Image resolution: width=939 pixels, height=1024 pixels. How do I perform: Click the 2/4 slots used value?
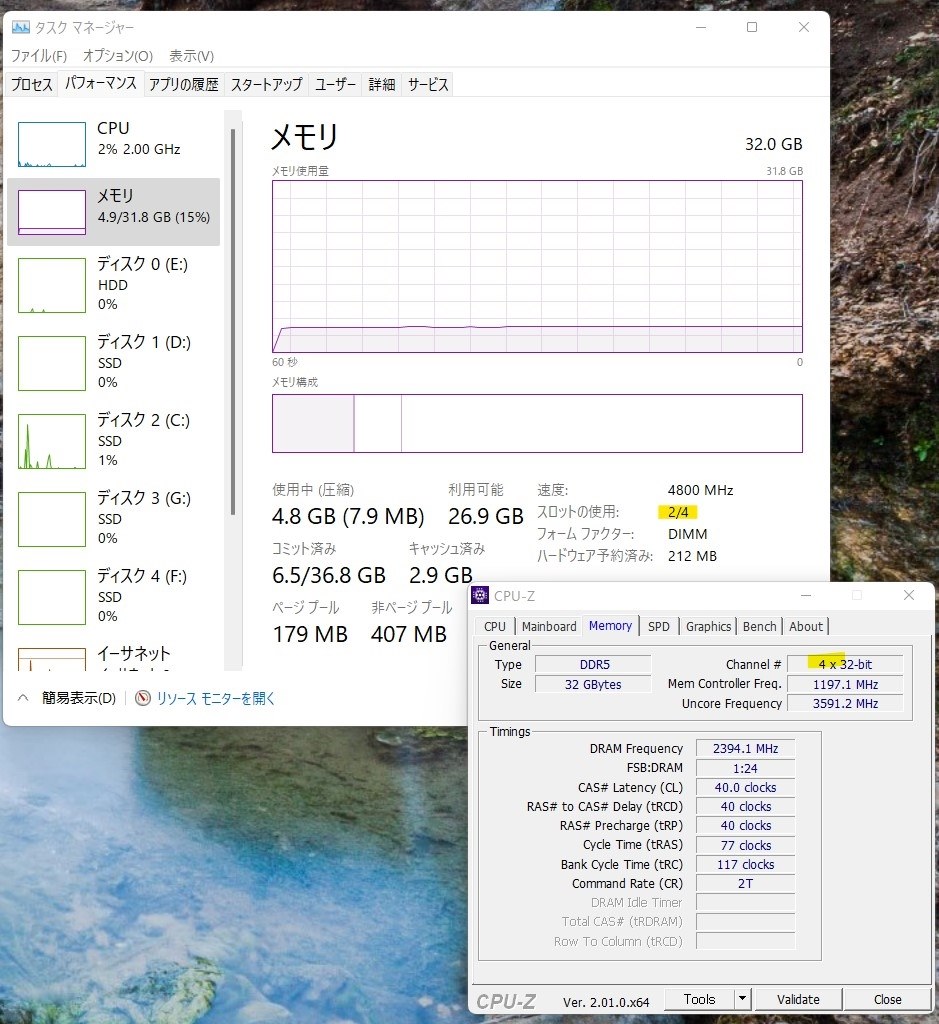click(678, 512)
